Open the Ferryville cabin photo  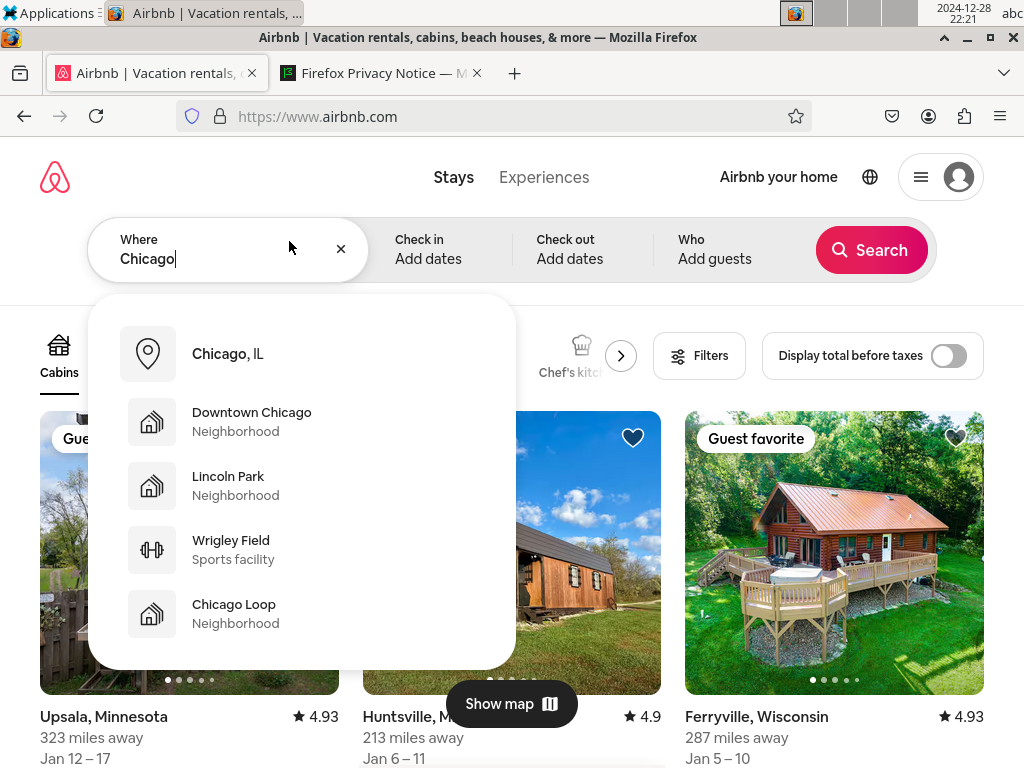(x=834, y=552)
